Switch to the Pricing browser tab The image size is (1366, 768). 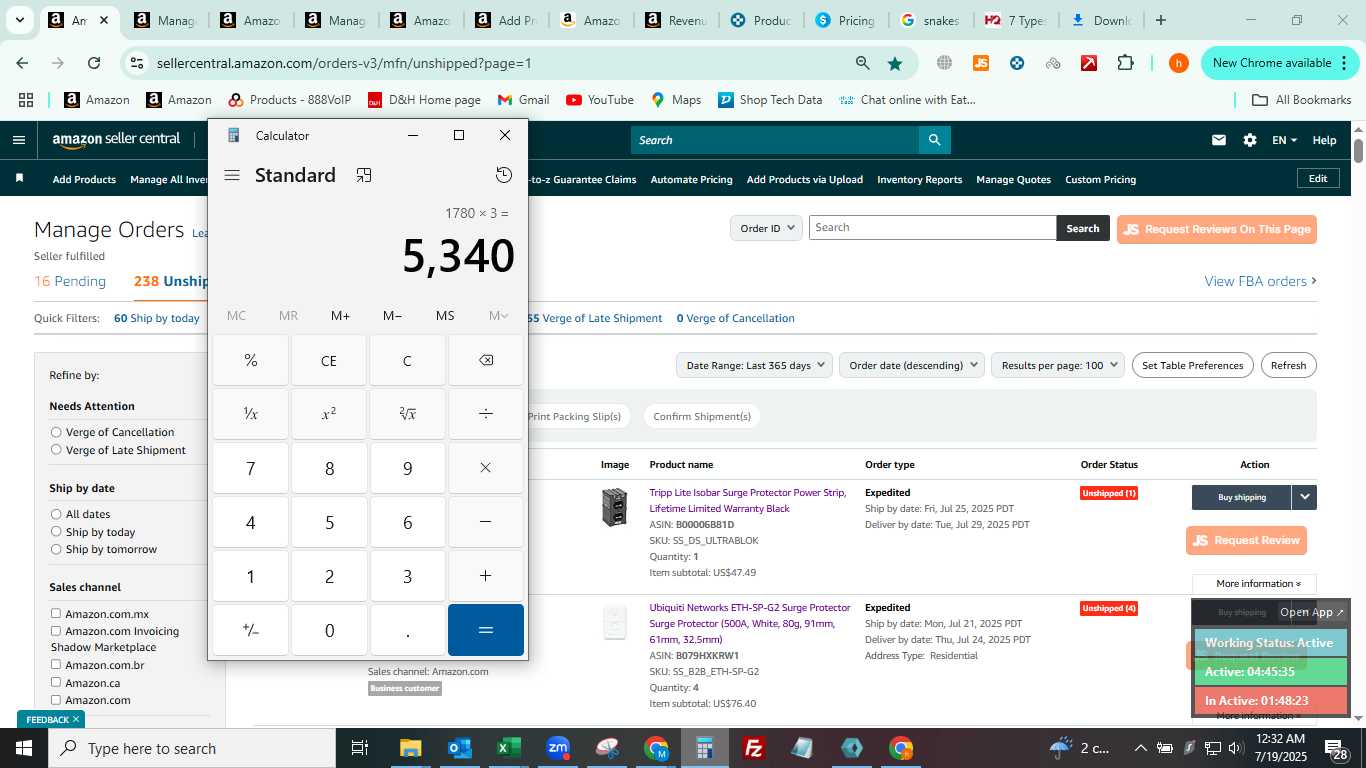pos(844,20)
